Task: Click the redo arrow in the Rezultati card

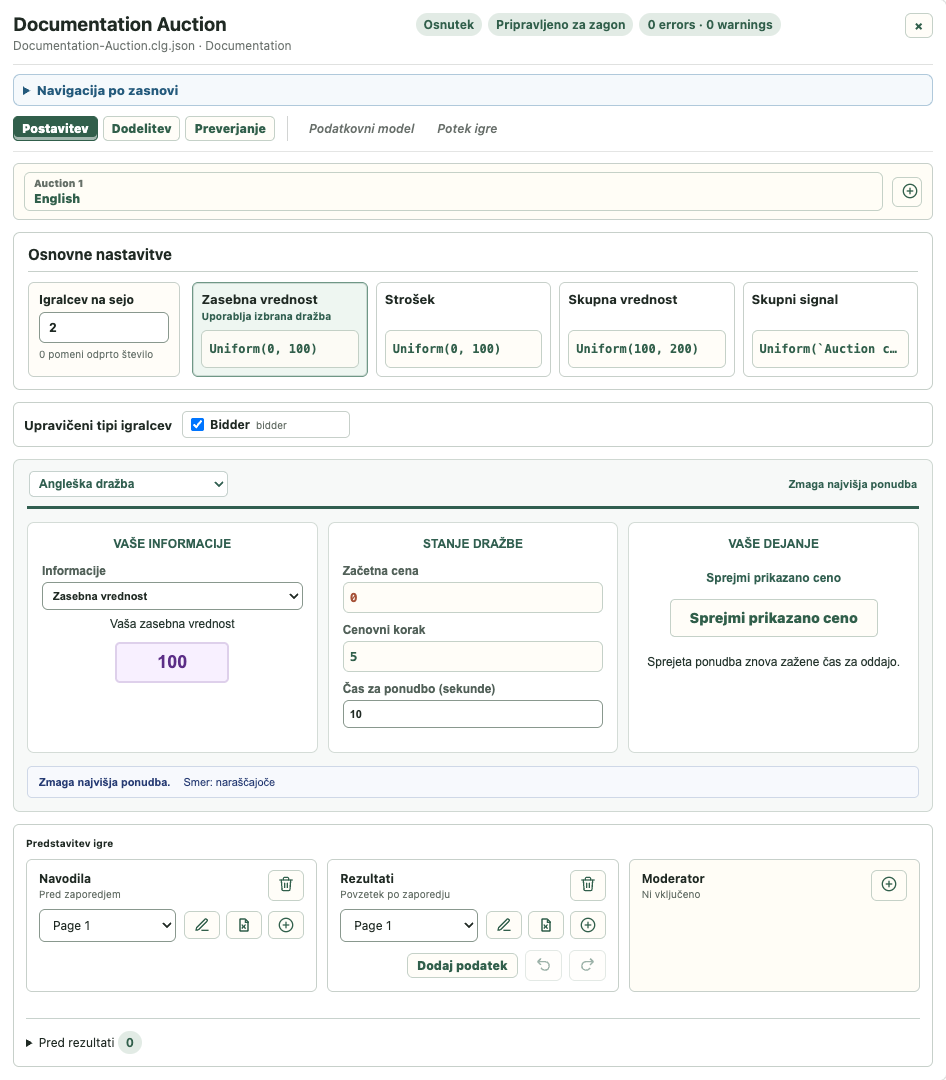Action: 588,965
